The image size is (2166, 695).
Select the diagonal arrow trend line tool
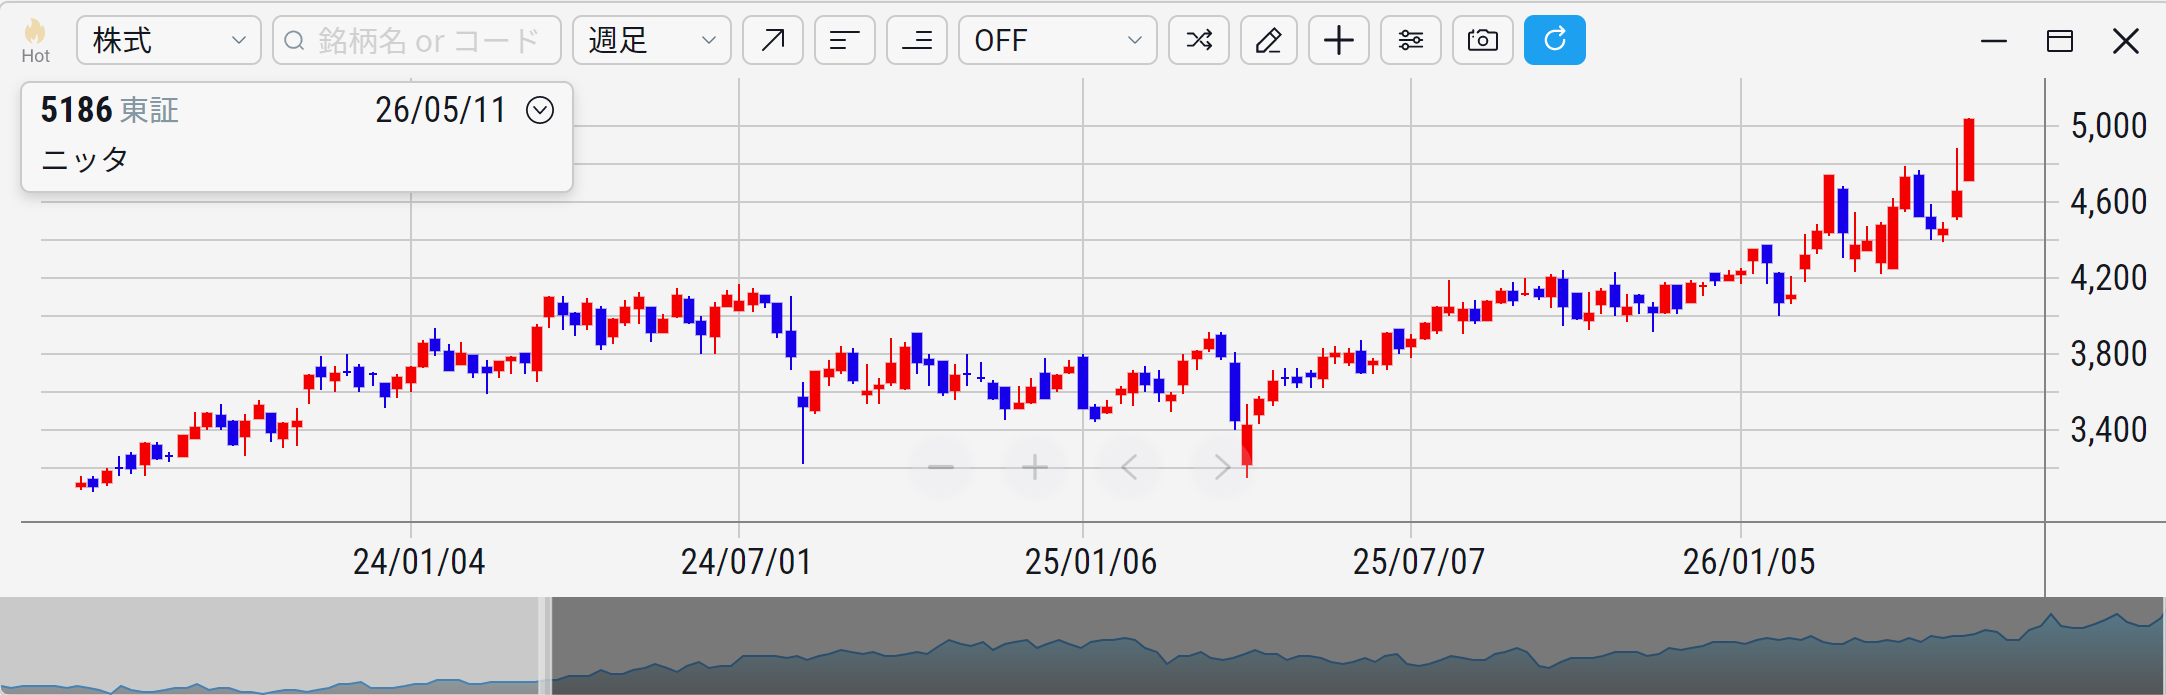[x=773, y=41]
